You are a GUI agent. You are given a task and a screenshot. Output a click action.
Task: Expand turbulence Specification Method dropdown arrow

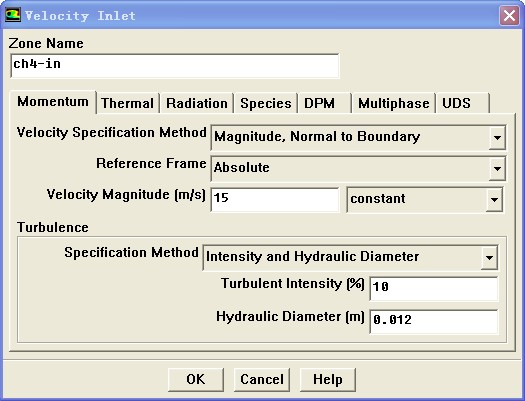(489, 258)
